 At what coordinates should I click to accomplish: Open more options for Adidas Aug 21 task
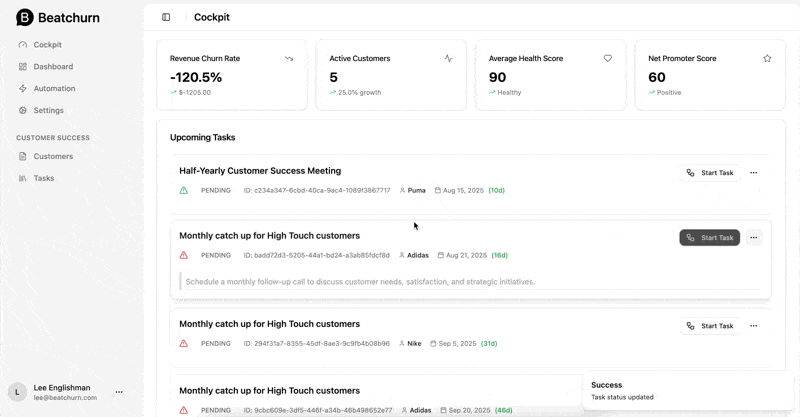754,238
